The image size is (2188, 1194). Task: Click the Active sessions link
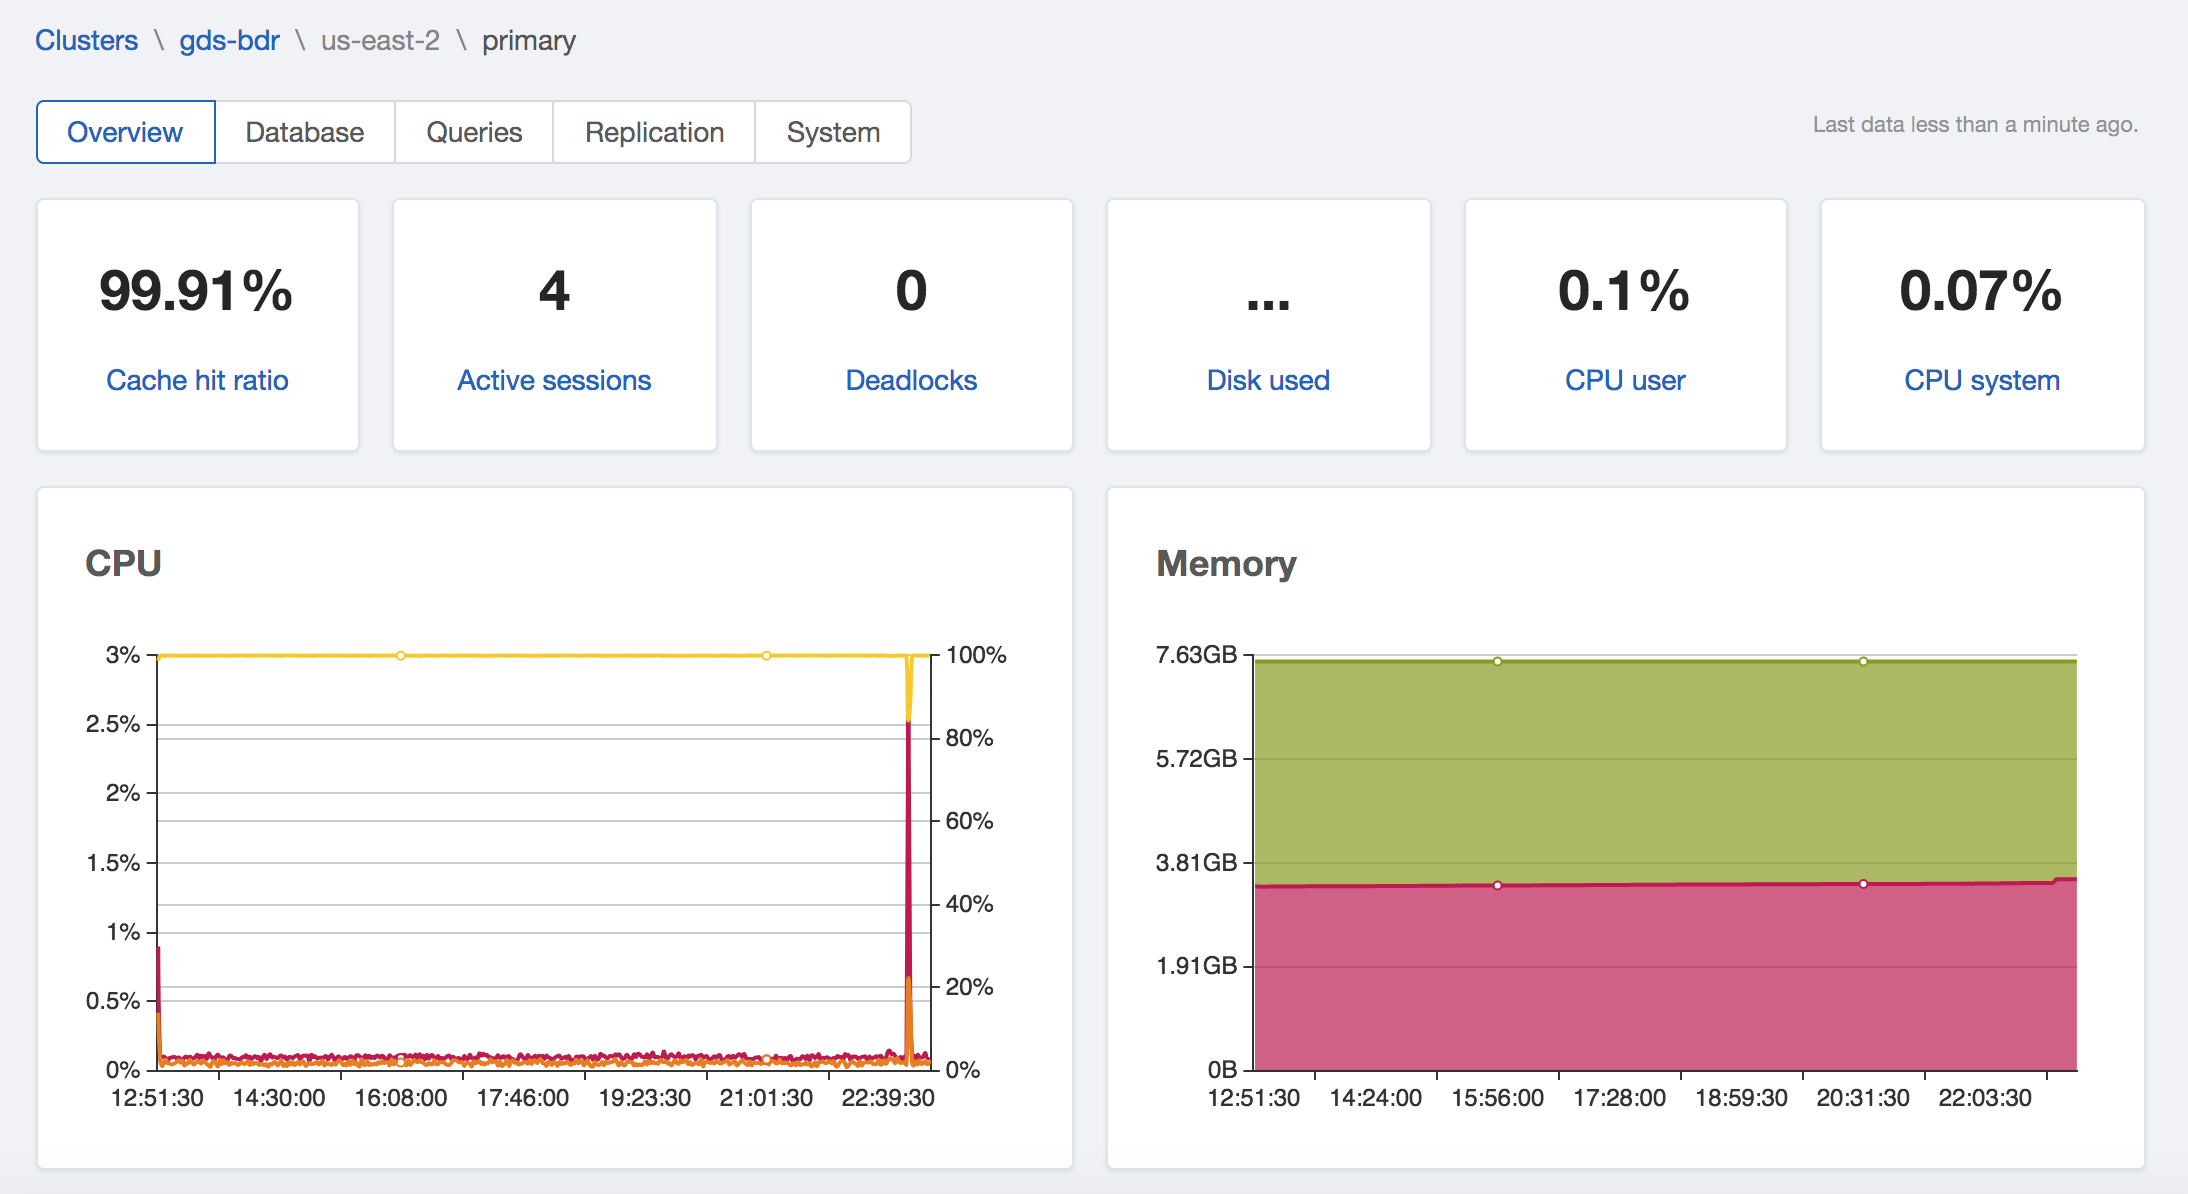(x=554, y=380)
